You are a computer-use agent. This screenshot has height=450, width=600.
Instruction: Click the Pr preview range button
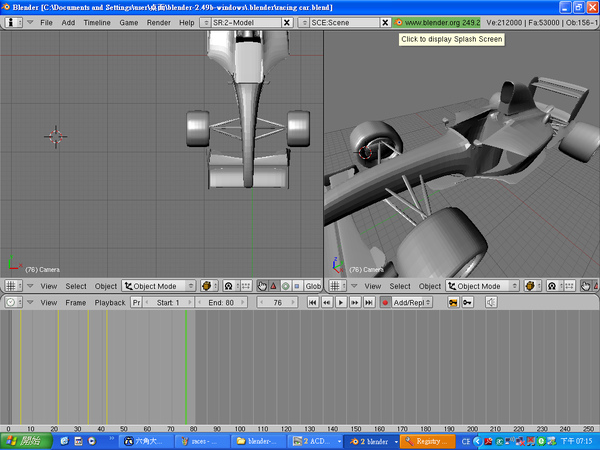point(136,302)
